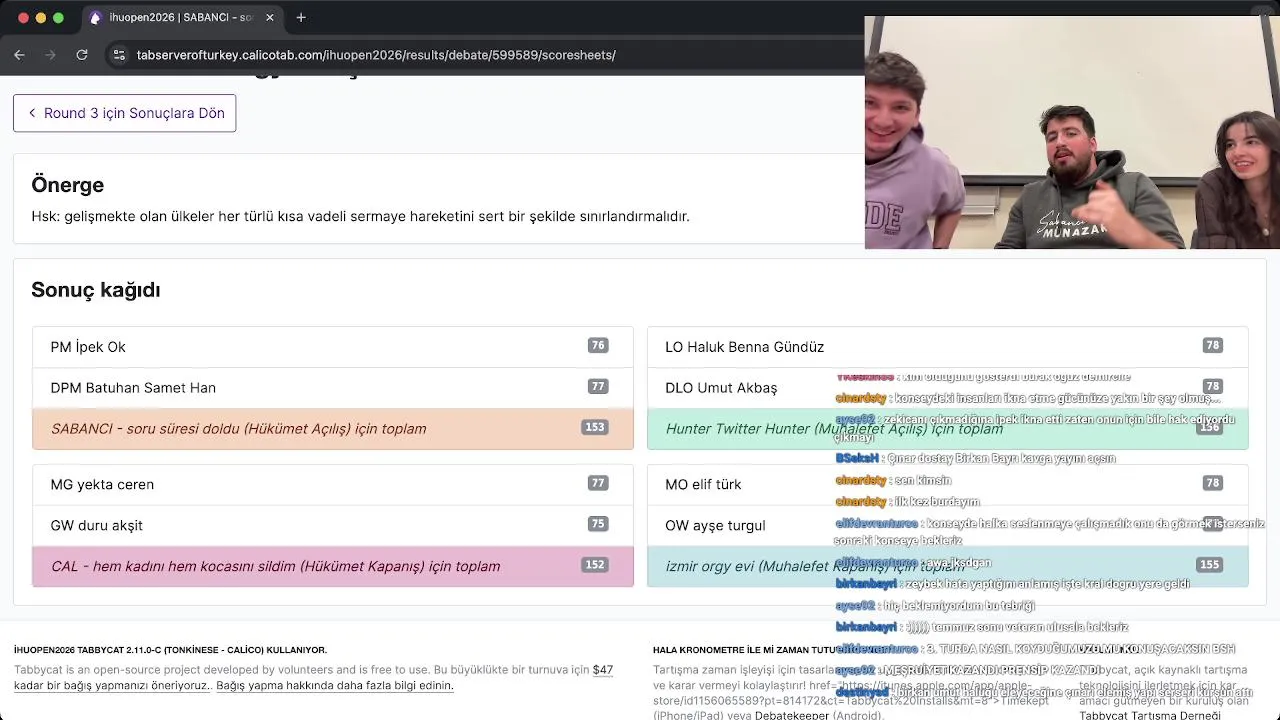
Task: Click the motion text starting Hsk
Action: tap(360, 216)
